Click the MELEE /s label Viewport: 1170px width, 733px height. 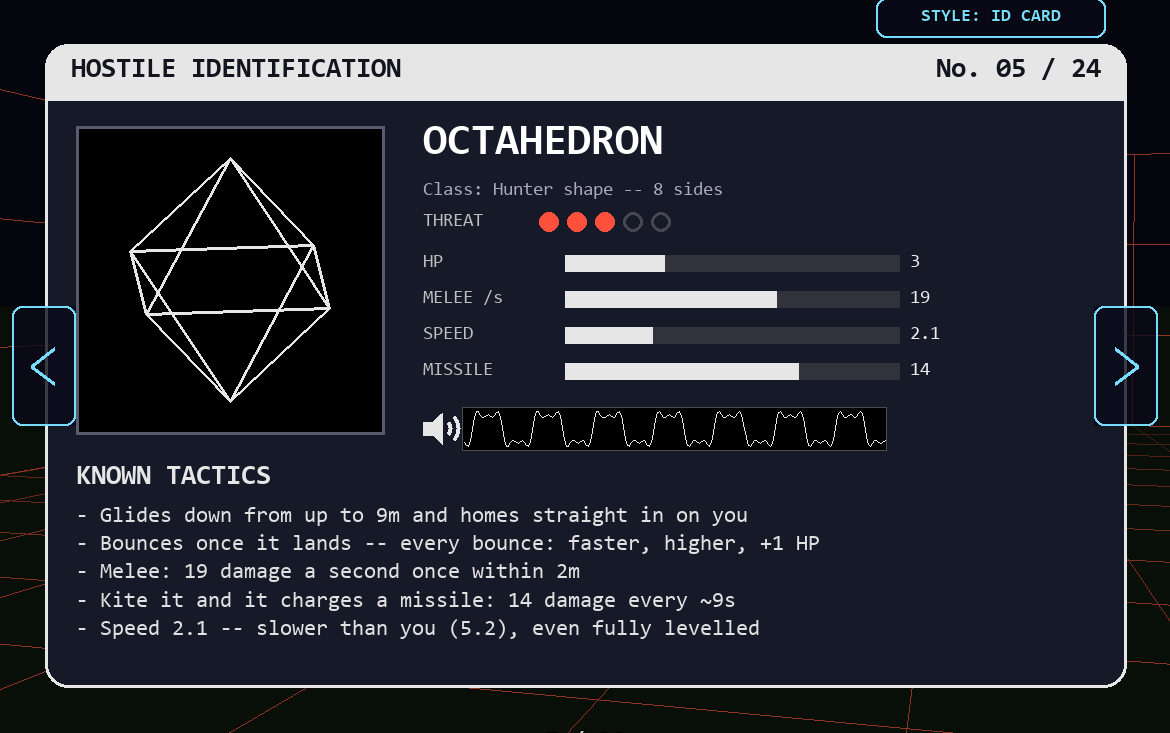pos(463,297)
